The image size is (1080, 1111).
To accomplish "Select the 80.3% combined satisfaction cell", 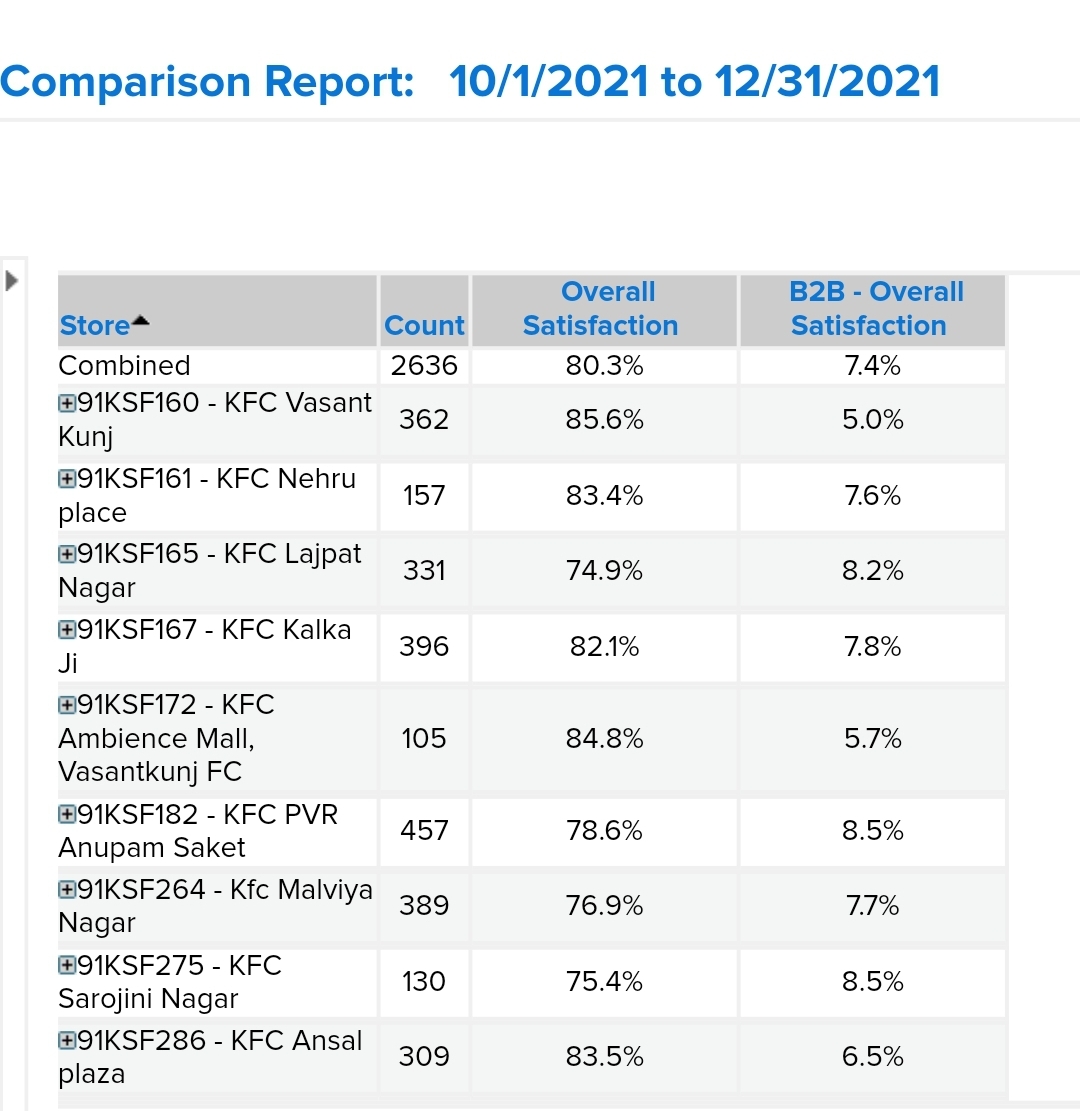I will 604,366.
